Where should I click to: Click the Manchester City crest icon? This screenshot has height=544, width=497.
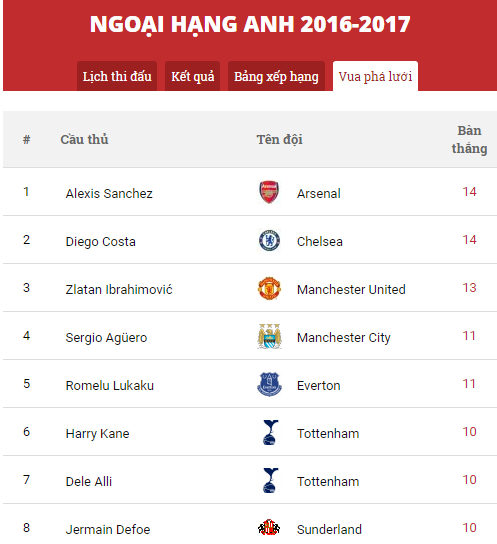pos(269,337)
